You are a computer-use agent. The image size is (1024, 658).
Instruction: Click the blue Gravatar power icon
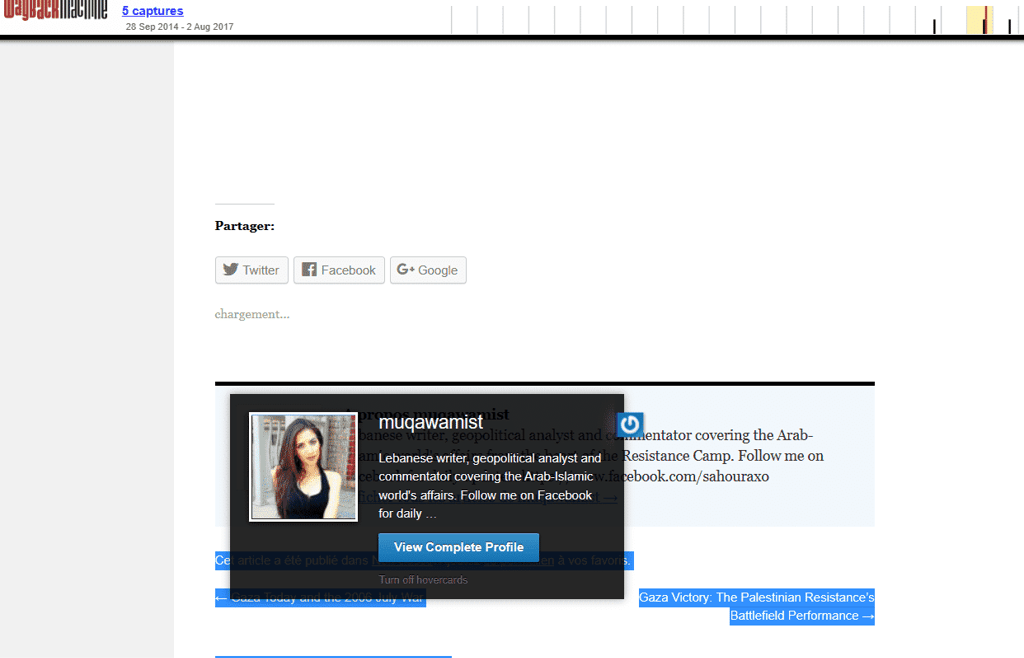(x=630, y=425)
